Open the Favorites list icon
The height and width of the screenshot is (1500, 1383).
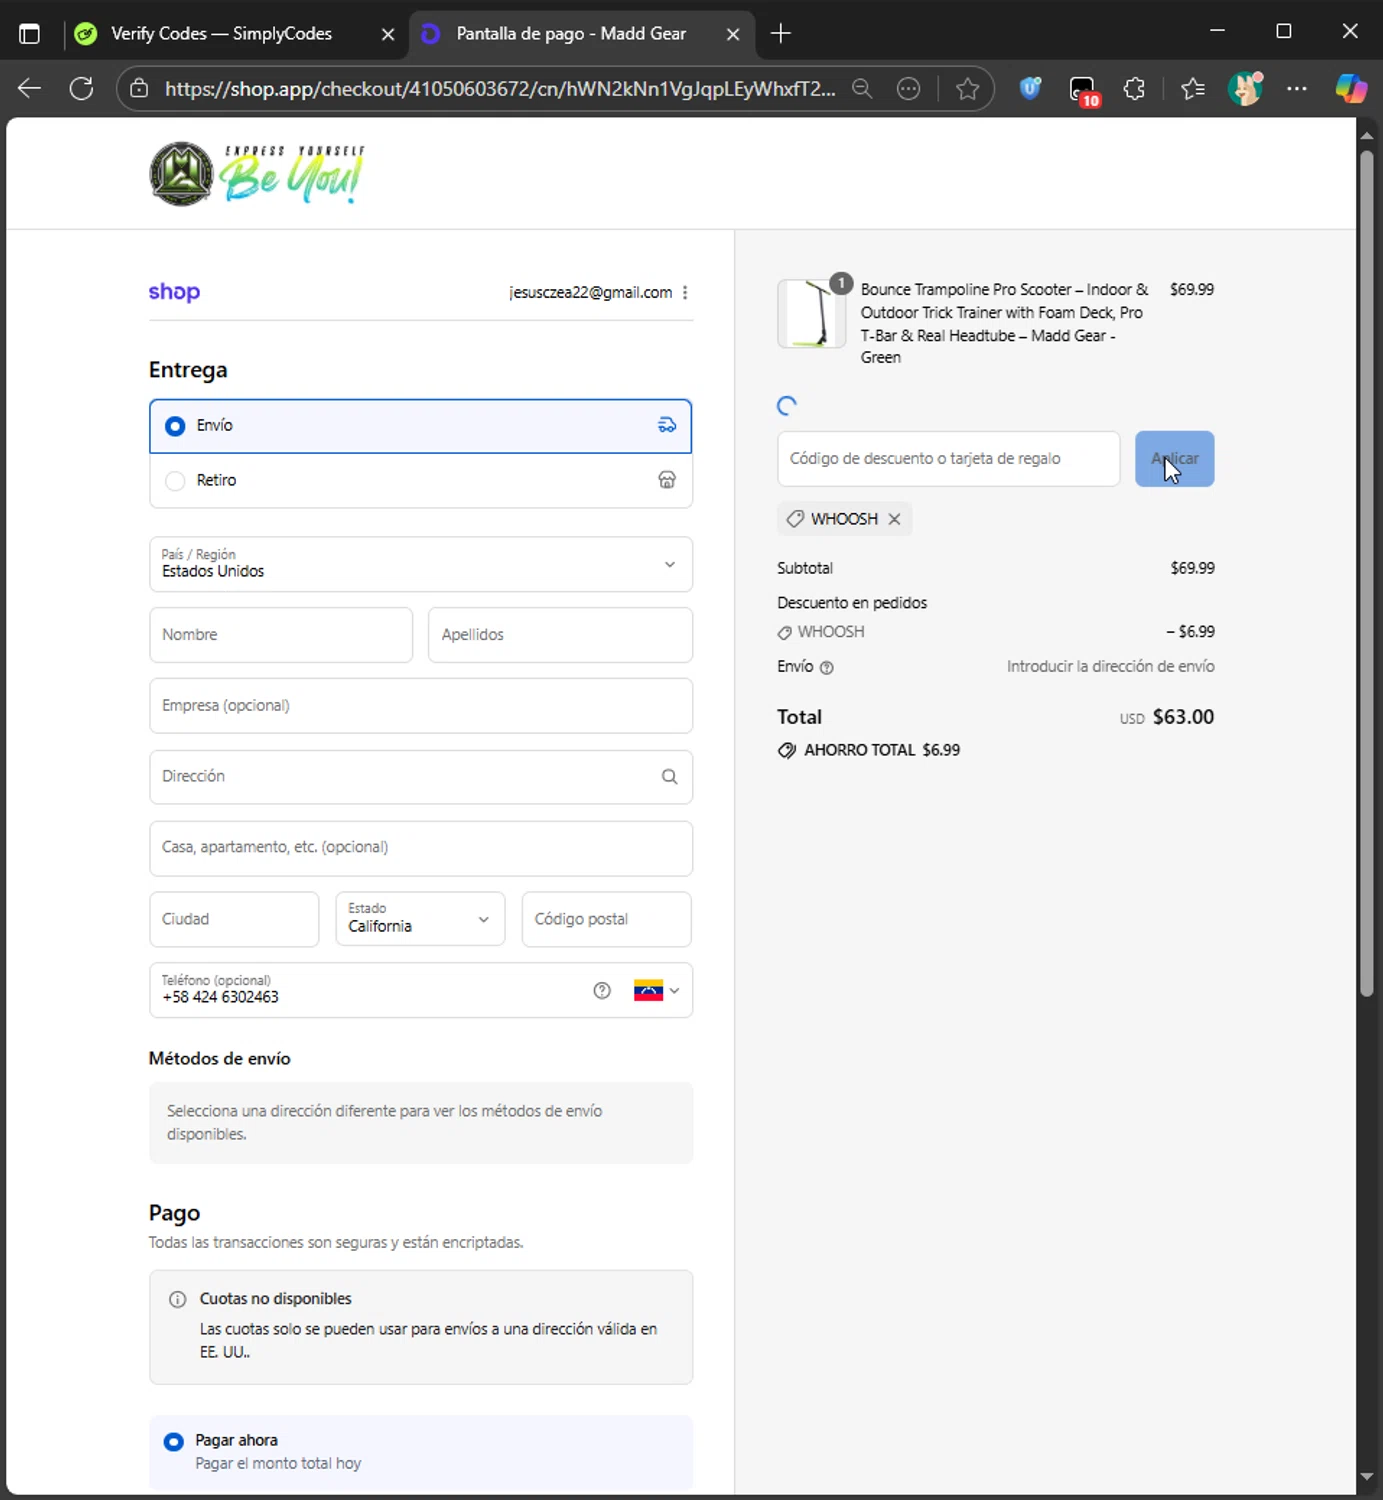[1193, 89]
